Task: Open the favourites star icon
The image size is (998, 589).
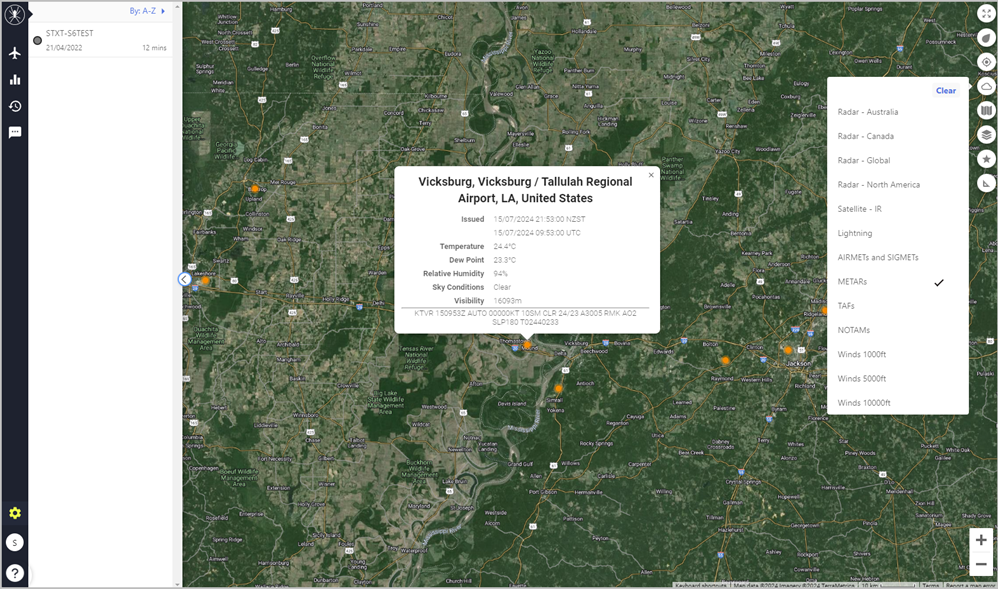Action: tap(986, 159)
